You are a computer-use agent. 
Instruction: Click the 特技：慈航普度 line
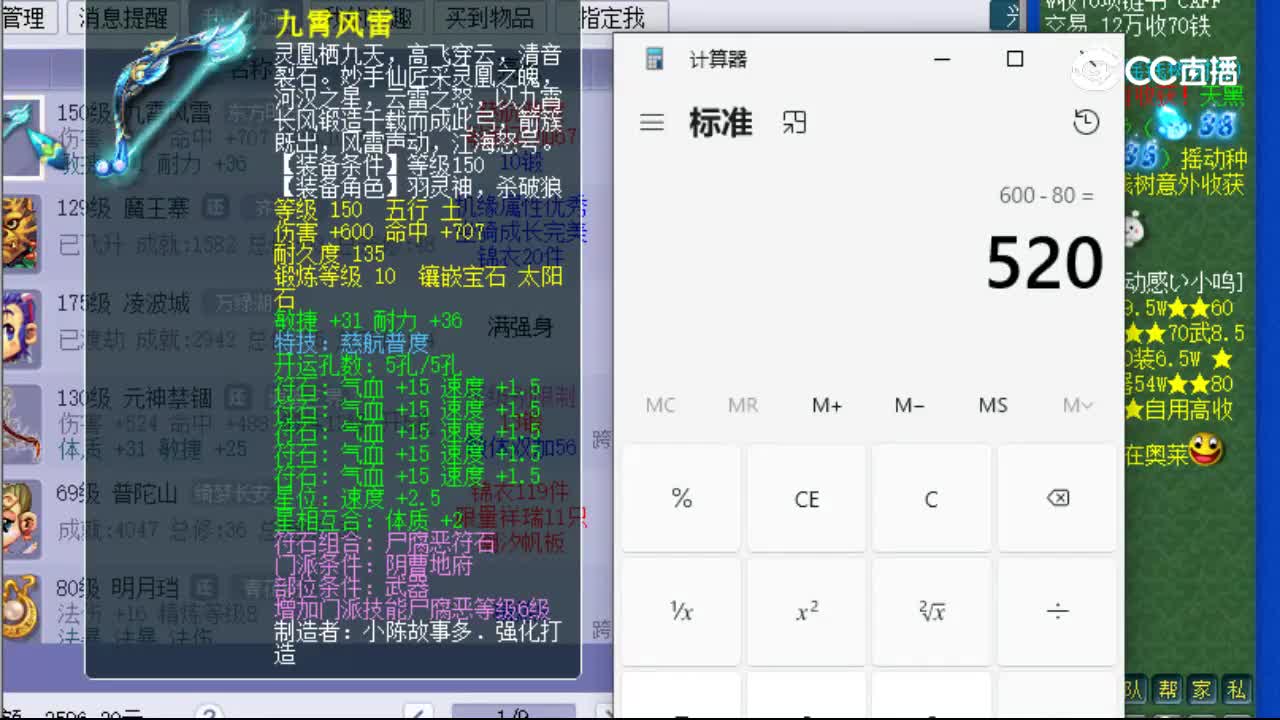352,342
